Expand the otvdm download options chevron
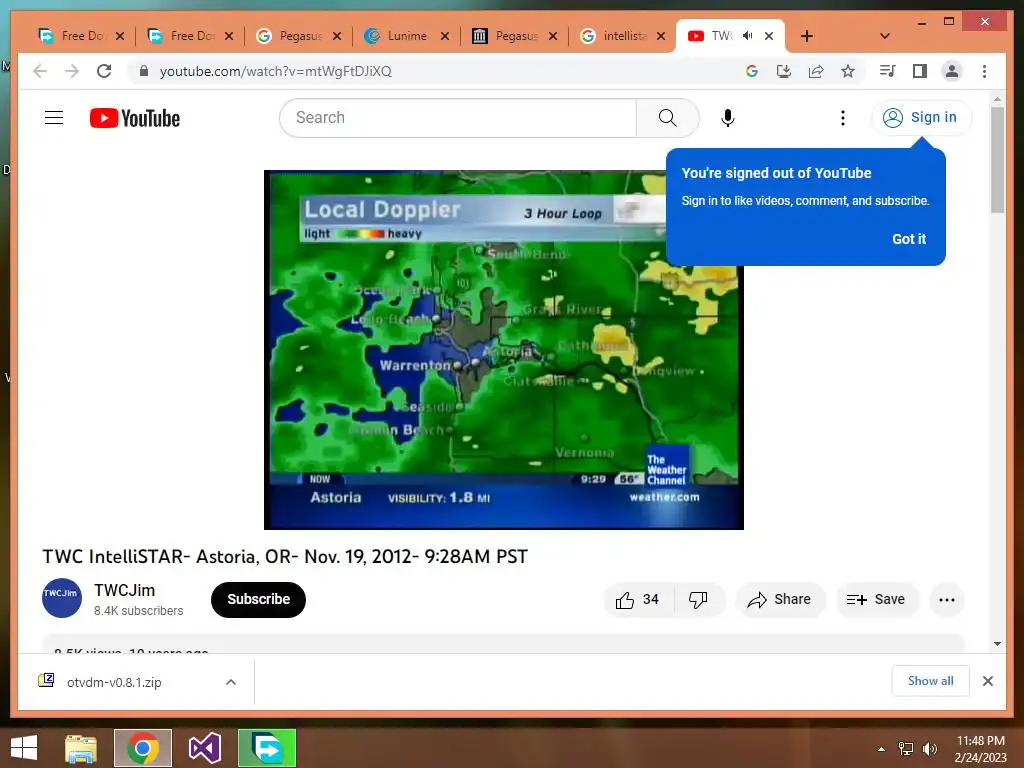Image resolution: width=1024 pixels, height=768 pixels. point(231,682)
